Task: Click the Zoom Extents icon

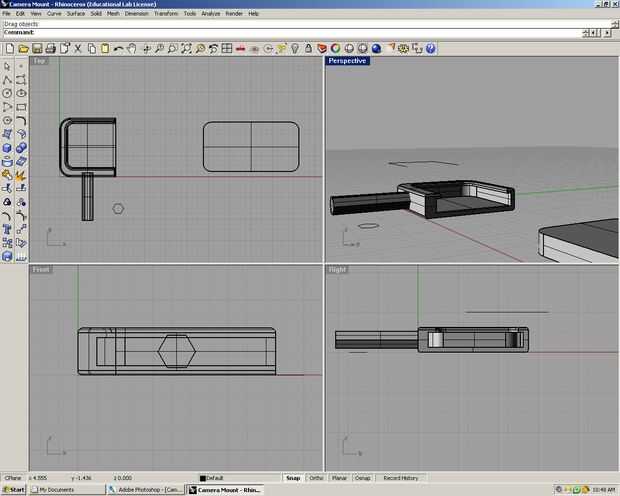Action: click(186, 49)
